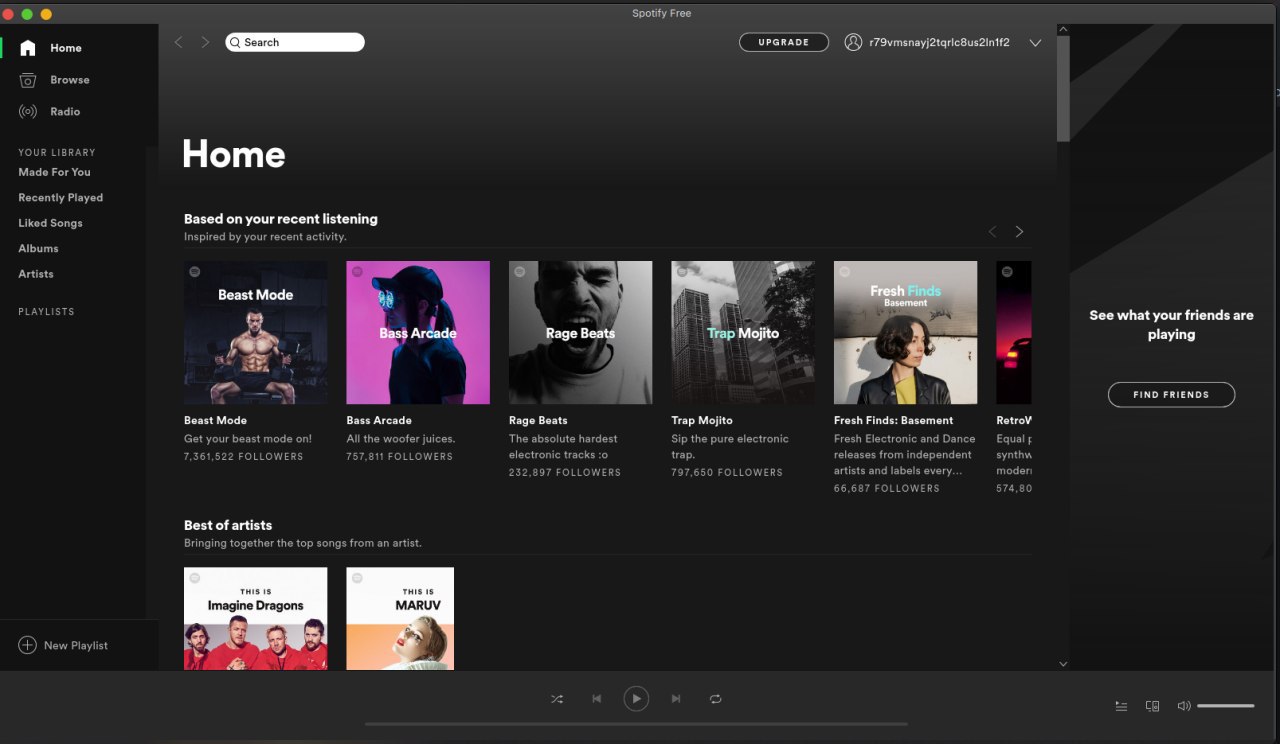
Task: Open the Fresh Finds Basement cover
Action: pos(905,333)
